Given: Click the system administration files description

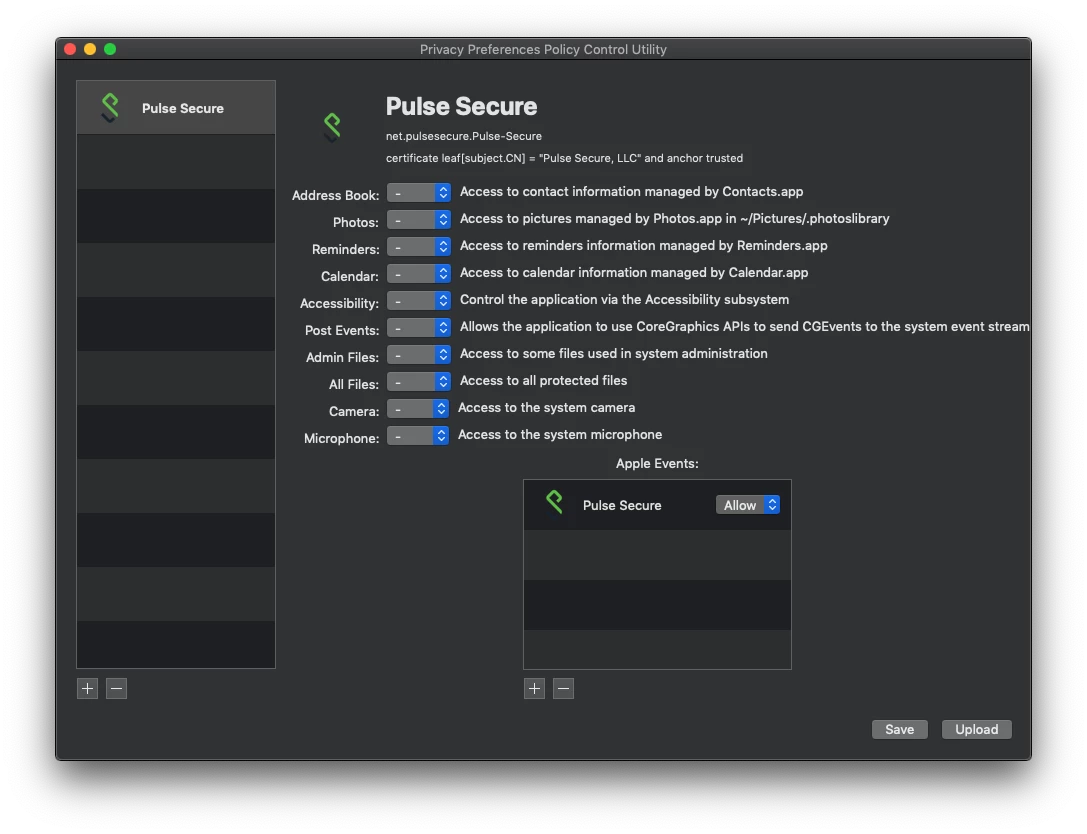Looking at the screenshot, I should (614, 354).
